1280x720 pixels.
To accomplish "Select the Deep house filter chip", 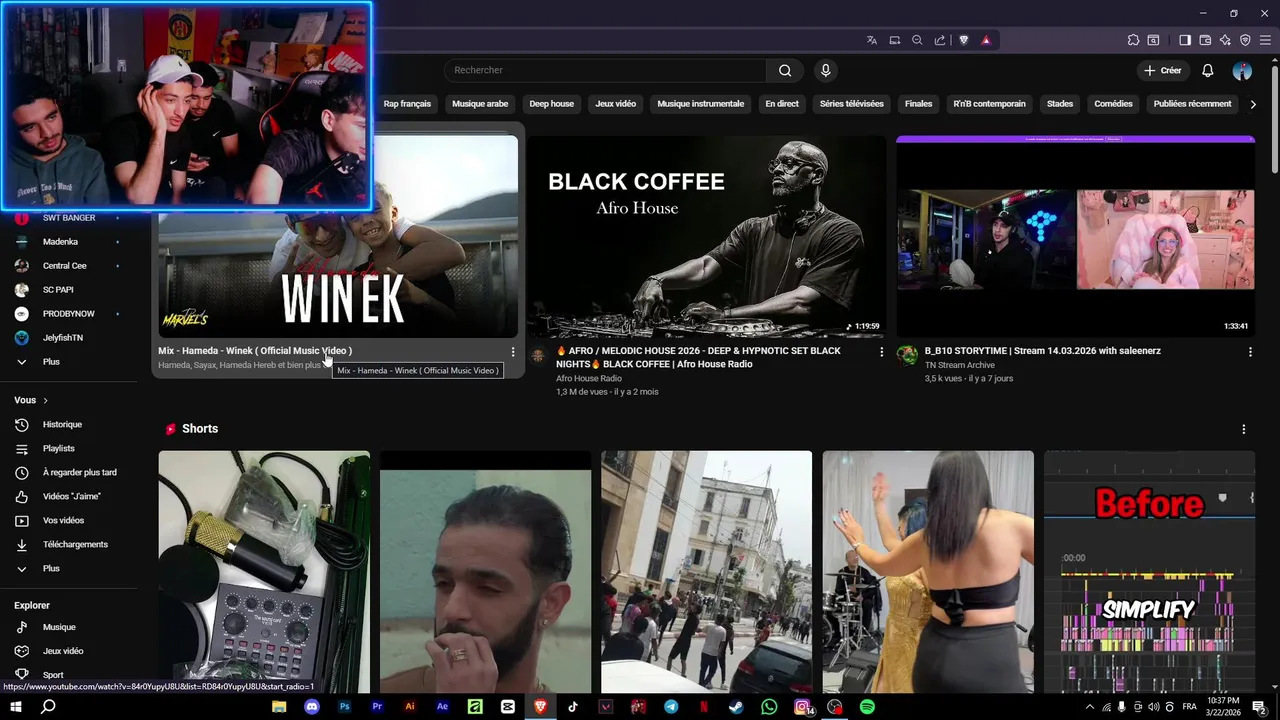I will point(551,104).
